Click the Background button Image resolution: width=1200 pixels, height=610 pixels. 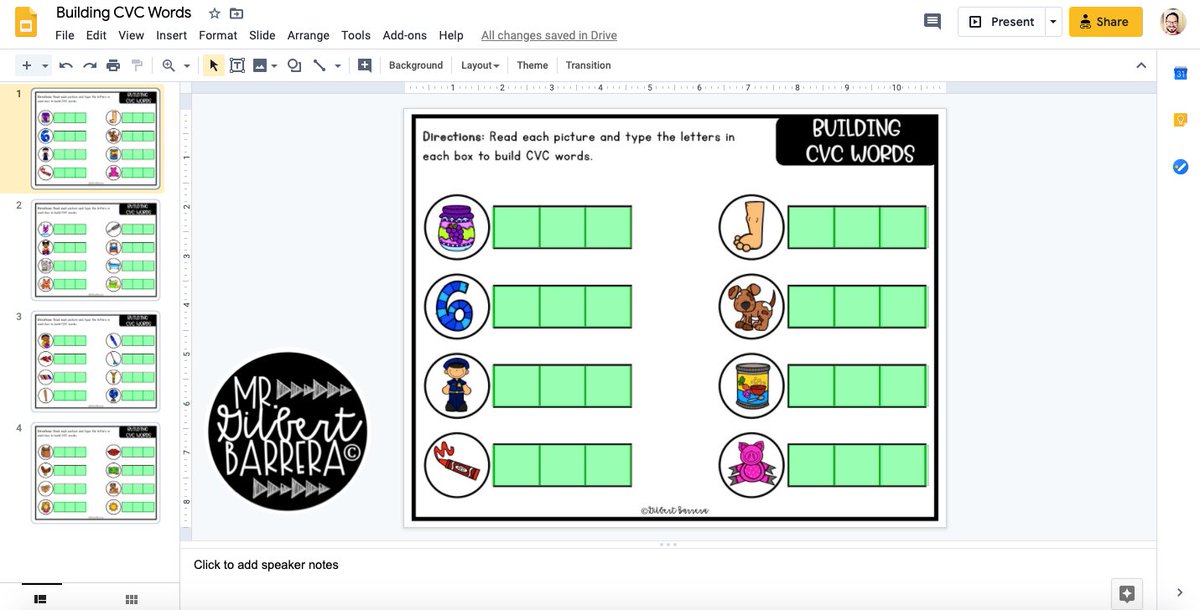point(416,65)
